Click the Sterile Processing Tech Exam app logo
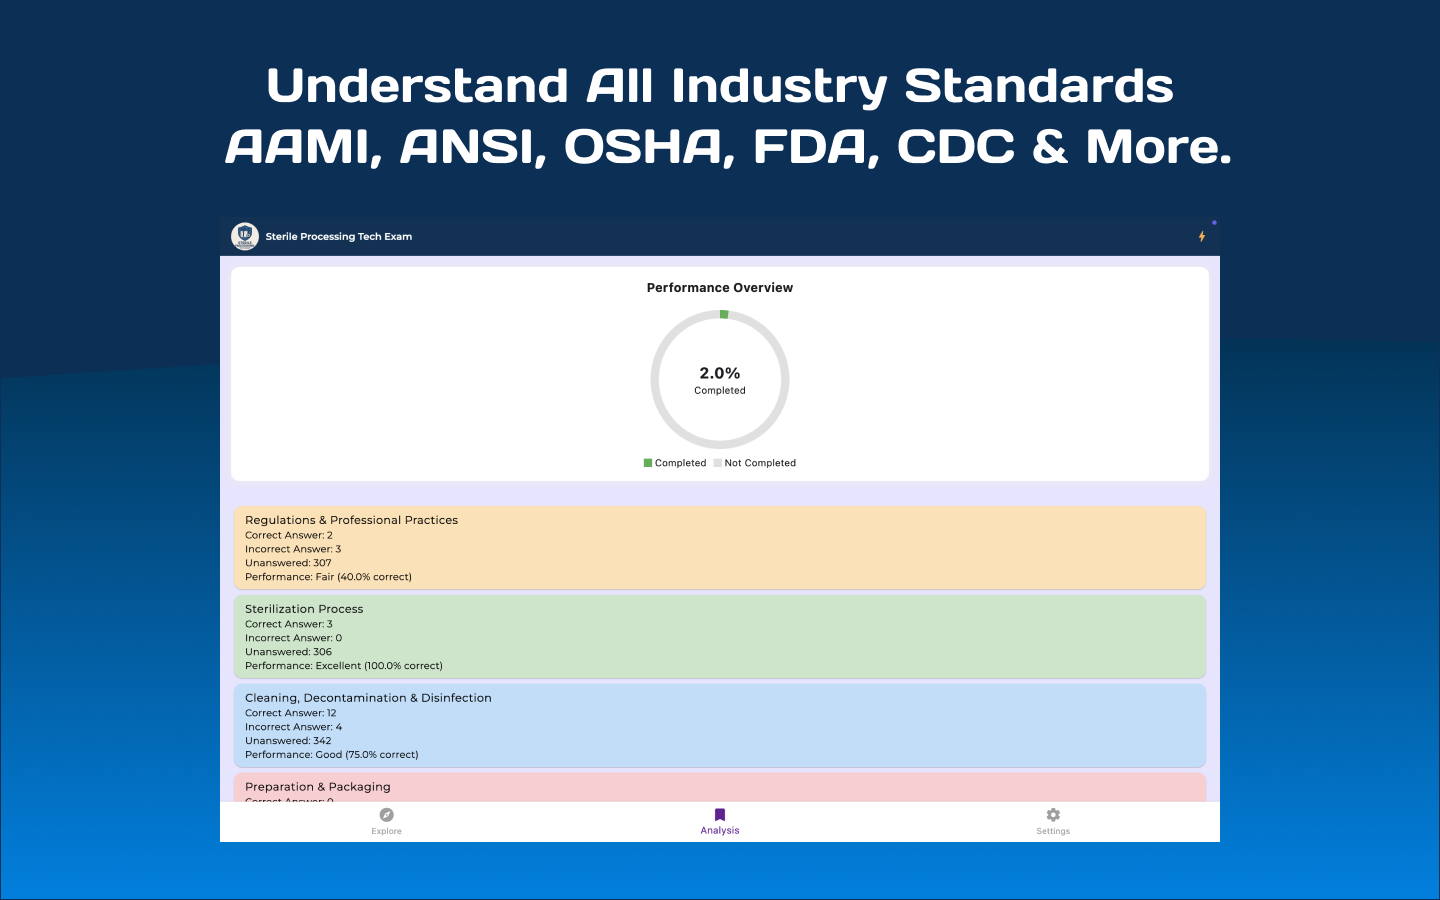The image size is (1440, 900). pyautogui.click(x=245, y=236)
